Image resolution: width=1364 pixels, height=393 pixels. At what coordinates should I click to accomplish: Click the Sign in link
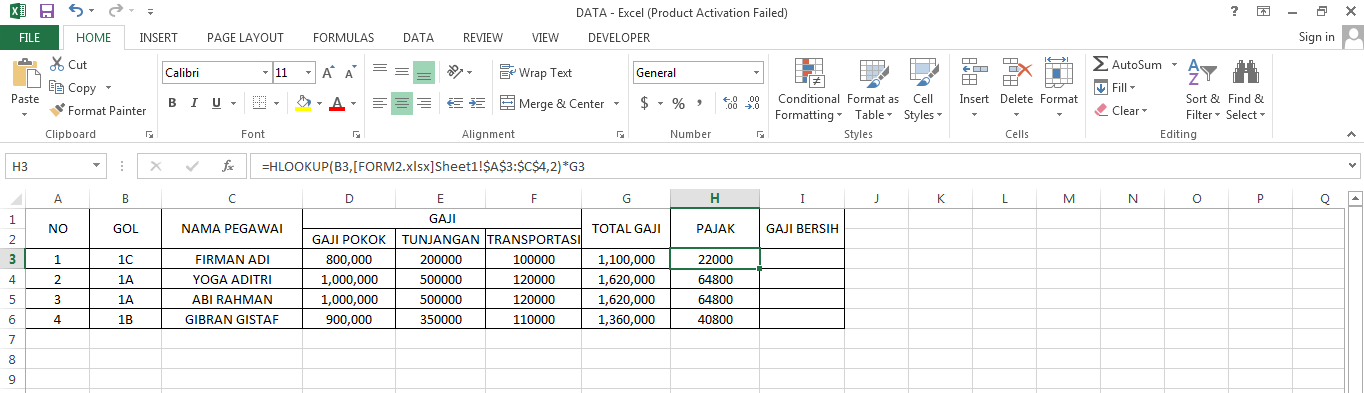click(x=1316, y=37)
